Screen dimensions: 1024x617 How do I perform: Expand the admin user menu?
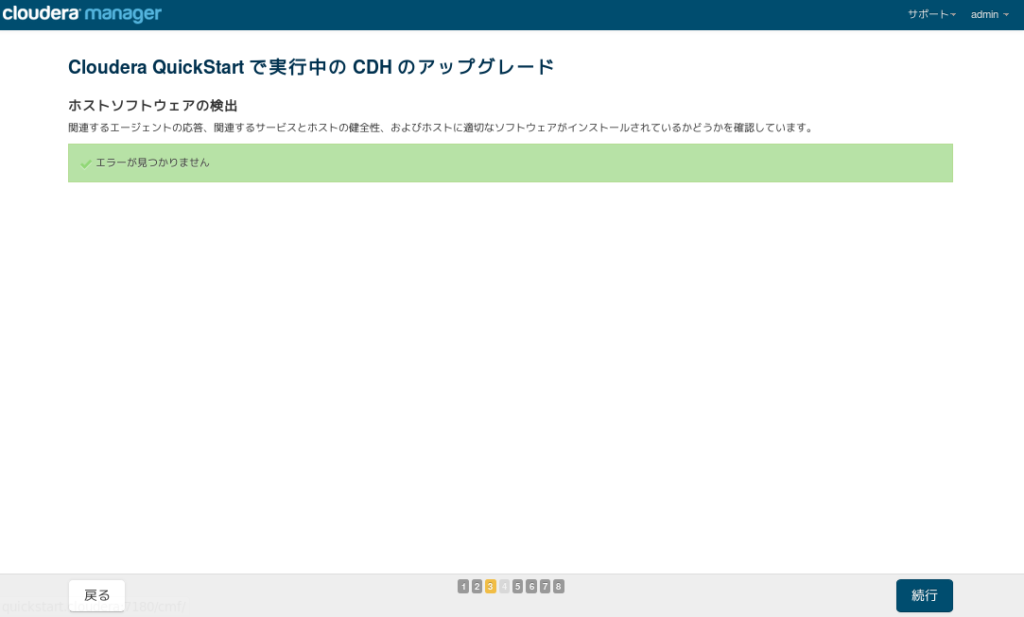pos(989,14)
